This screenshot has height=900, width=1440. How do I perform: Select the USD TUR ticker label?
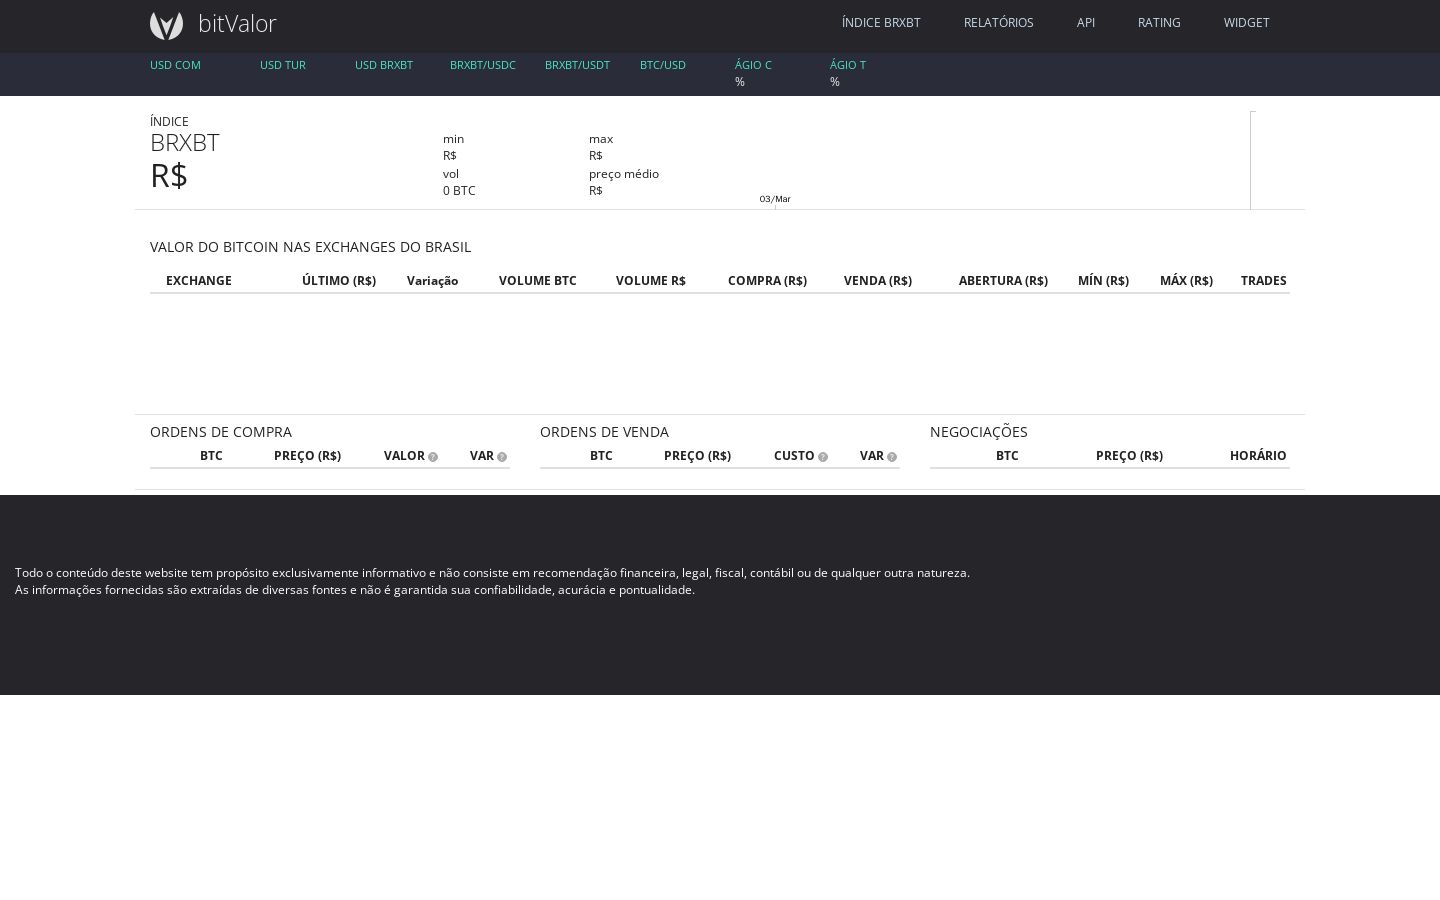(283, 65)
